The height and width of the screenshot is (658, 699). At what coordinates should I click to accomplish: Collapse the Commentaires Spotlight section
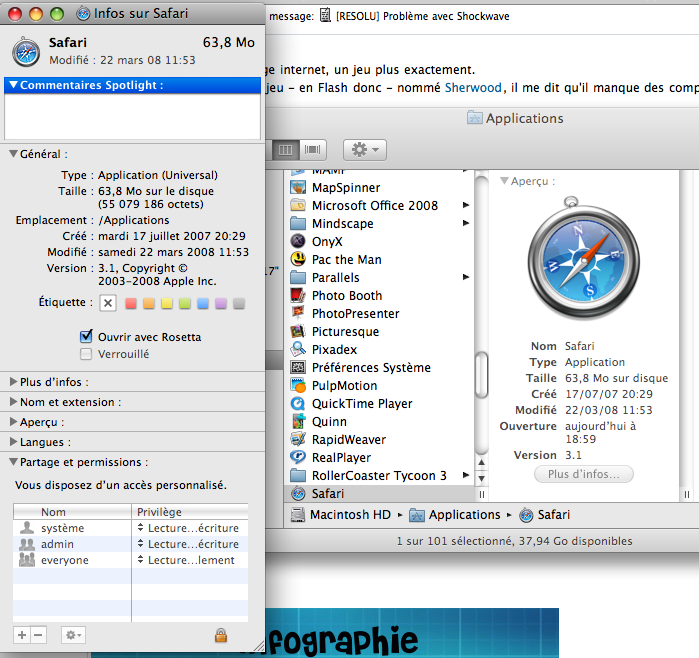click(13, 85)
